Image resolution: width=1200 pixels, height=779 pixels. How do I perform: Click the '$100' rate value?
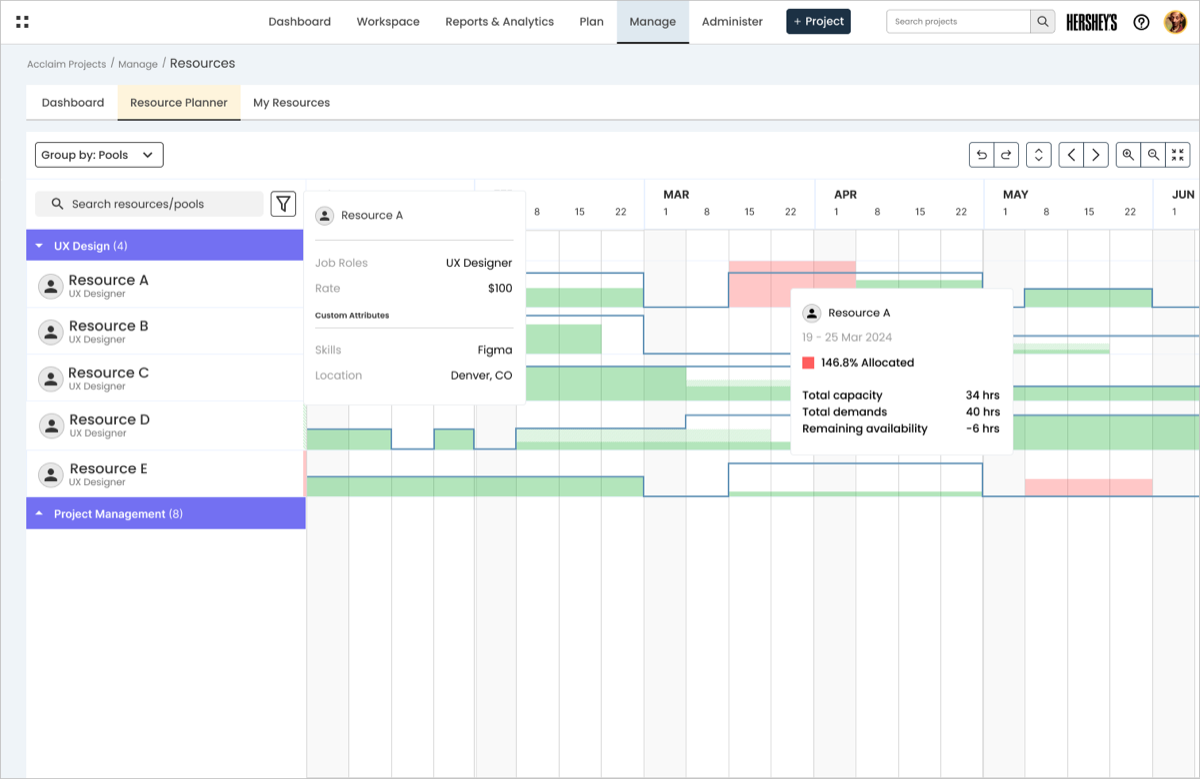500,288
